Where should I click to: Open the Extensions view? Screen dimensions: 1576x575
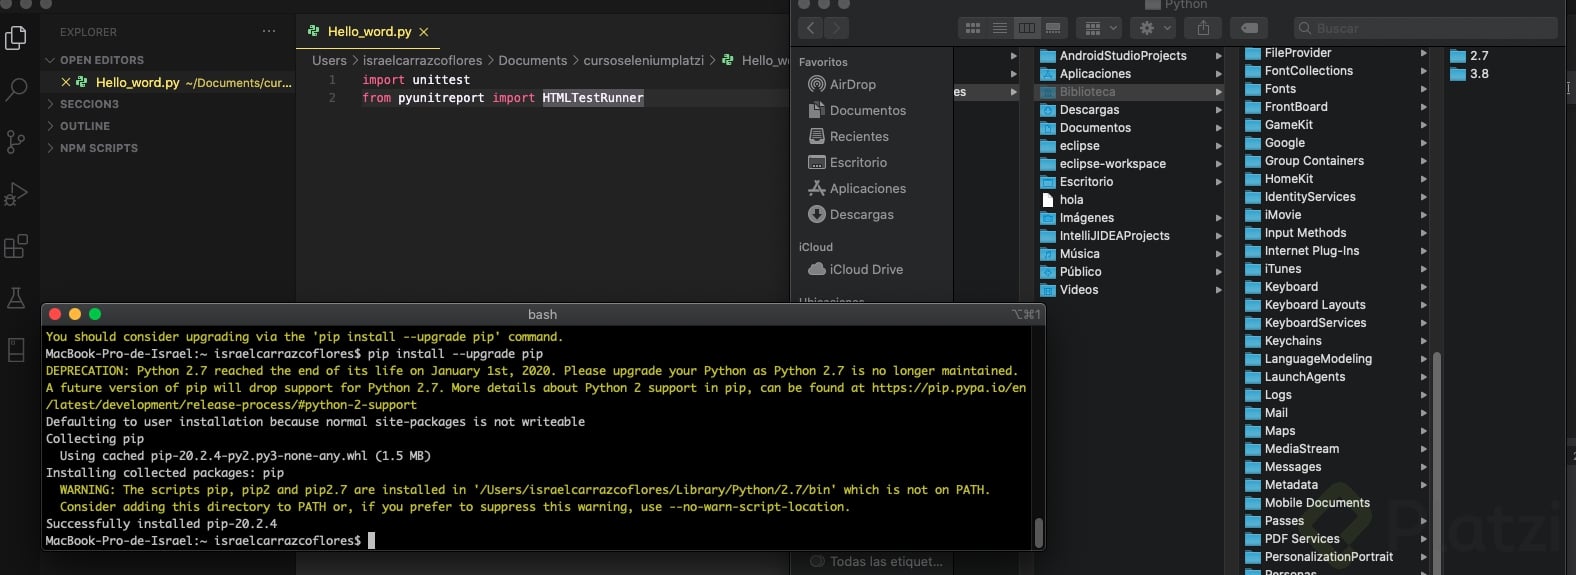click(x=16, y=246)
